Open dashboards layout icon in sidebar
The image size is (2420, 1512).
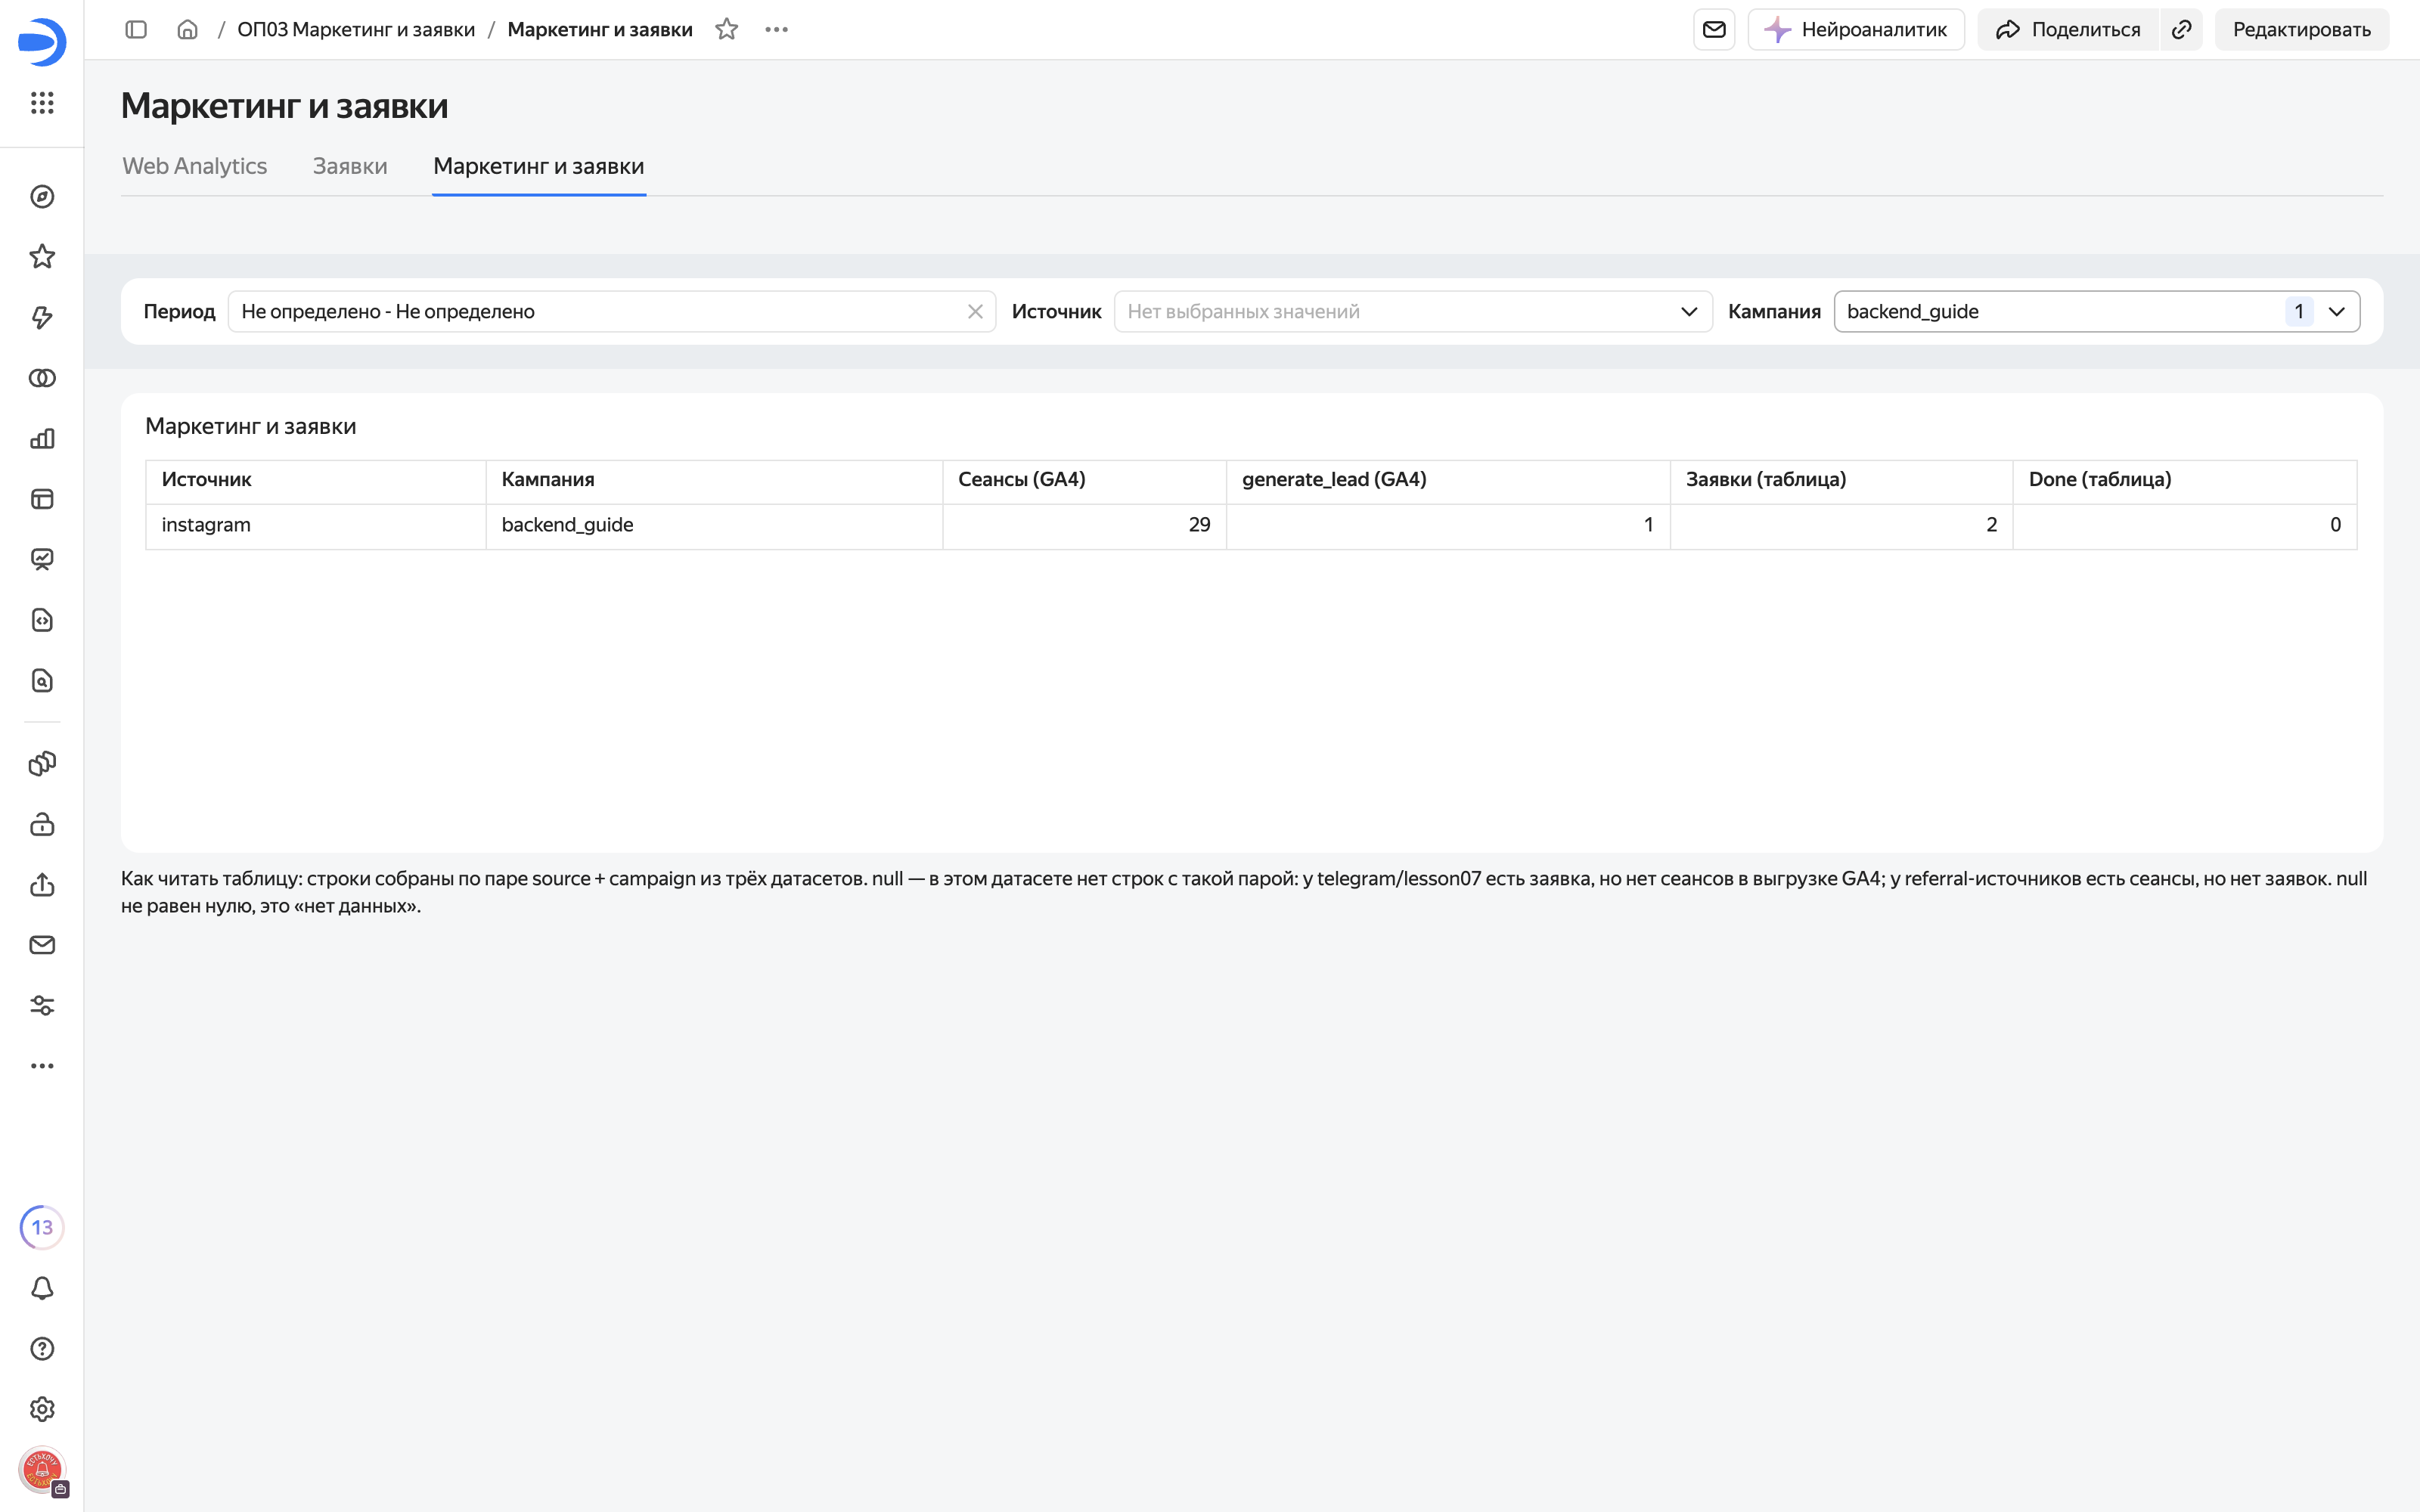click(42, 499)
